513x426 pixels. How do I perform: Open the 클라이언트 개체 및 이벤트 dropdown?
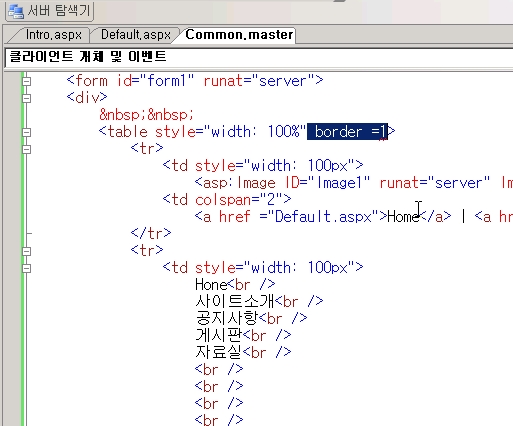tap(259, 57)
